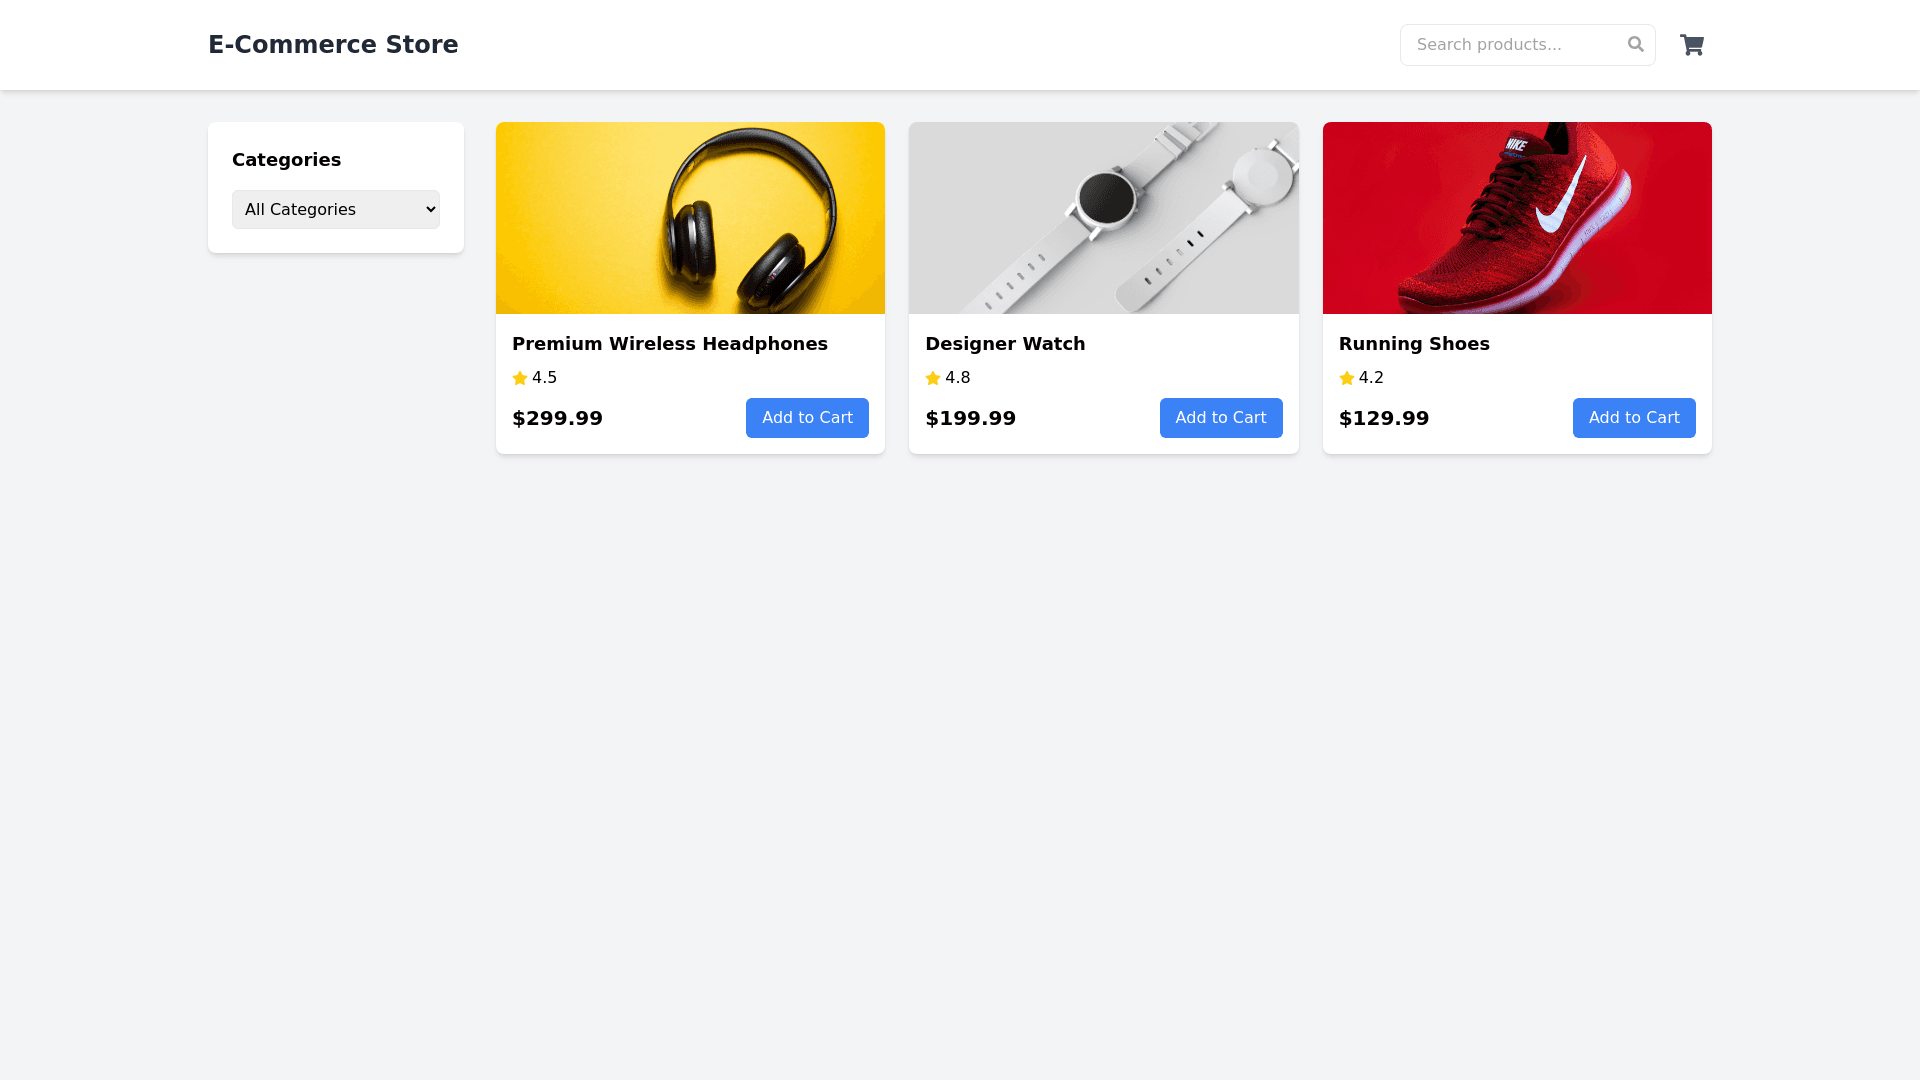Select the $299.99 price label

click(557, 418)
